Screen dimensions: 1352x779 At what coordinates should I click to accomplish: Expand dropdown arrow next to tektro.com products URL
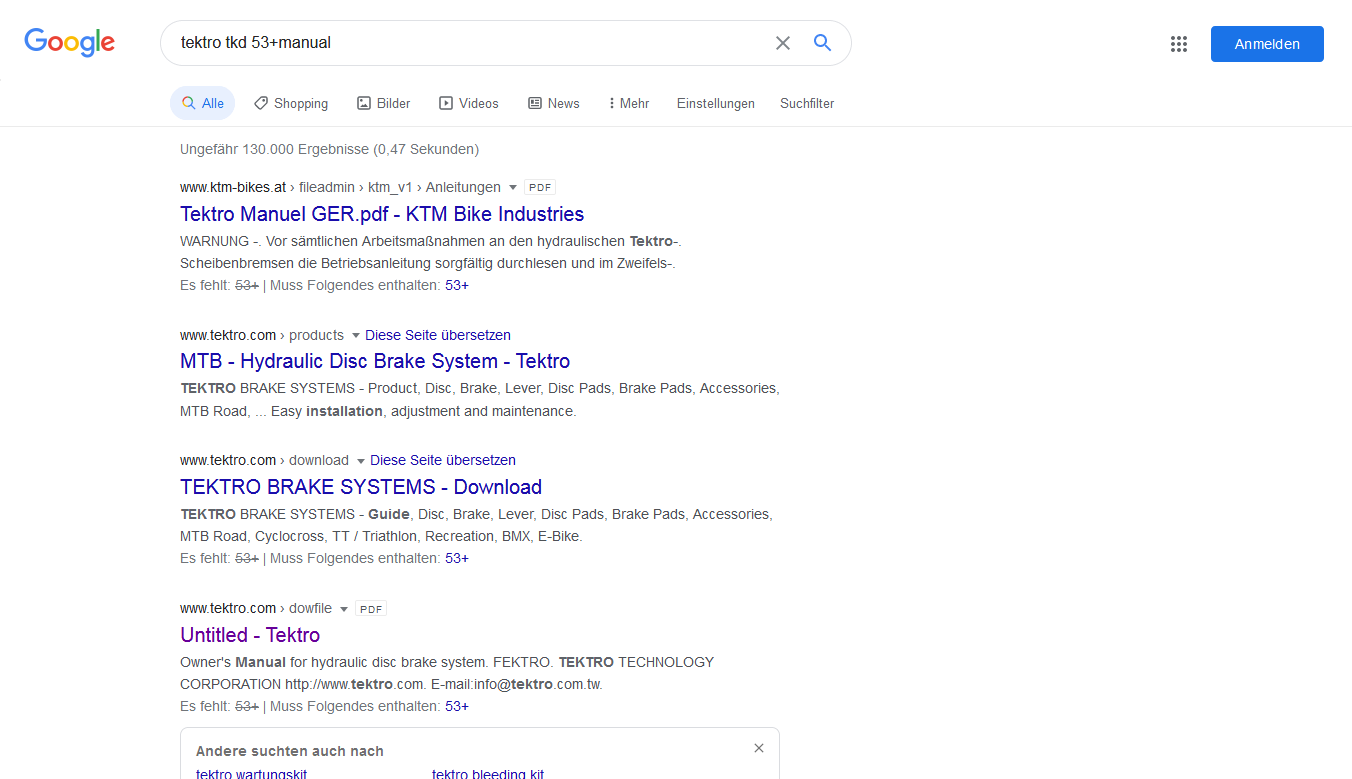pyautogui.click(x=355, y=336)
